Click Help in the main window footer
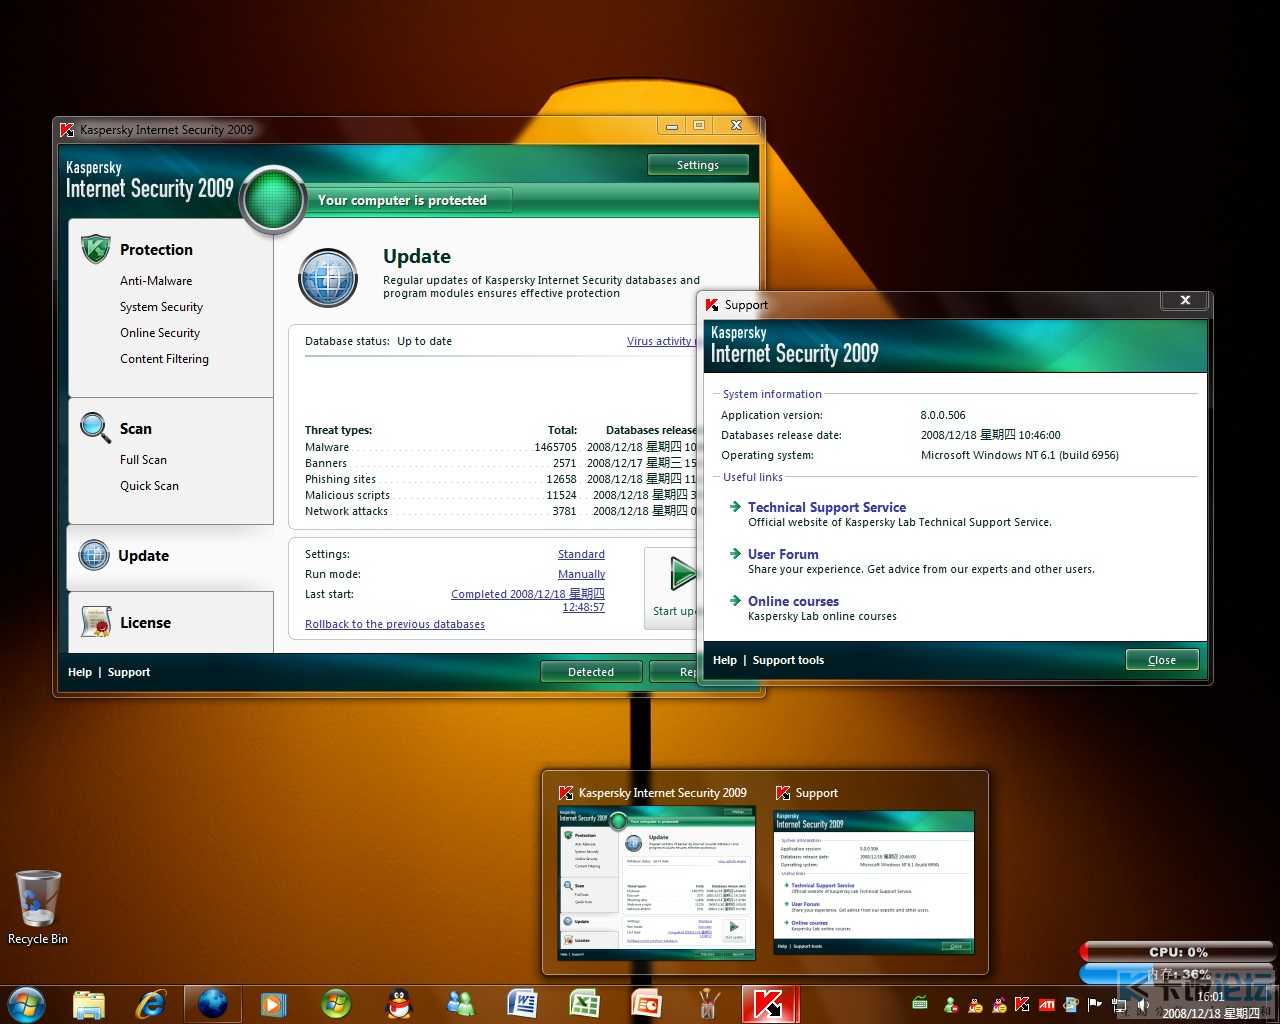This screenshot has width=1280, height=1024. pyautogui.click(x=80, y=672)
